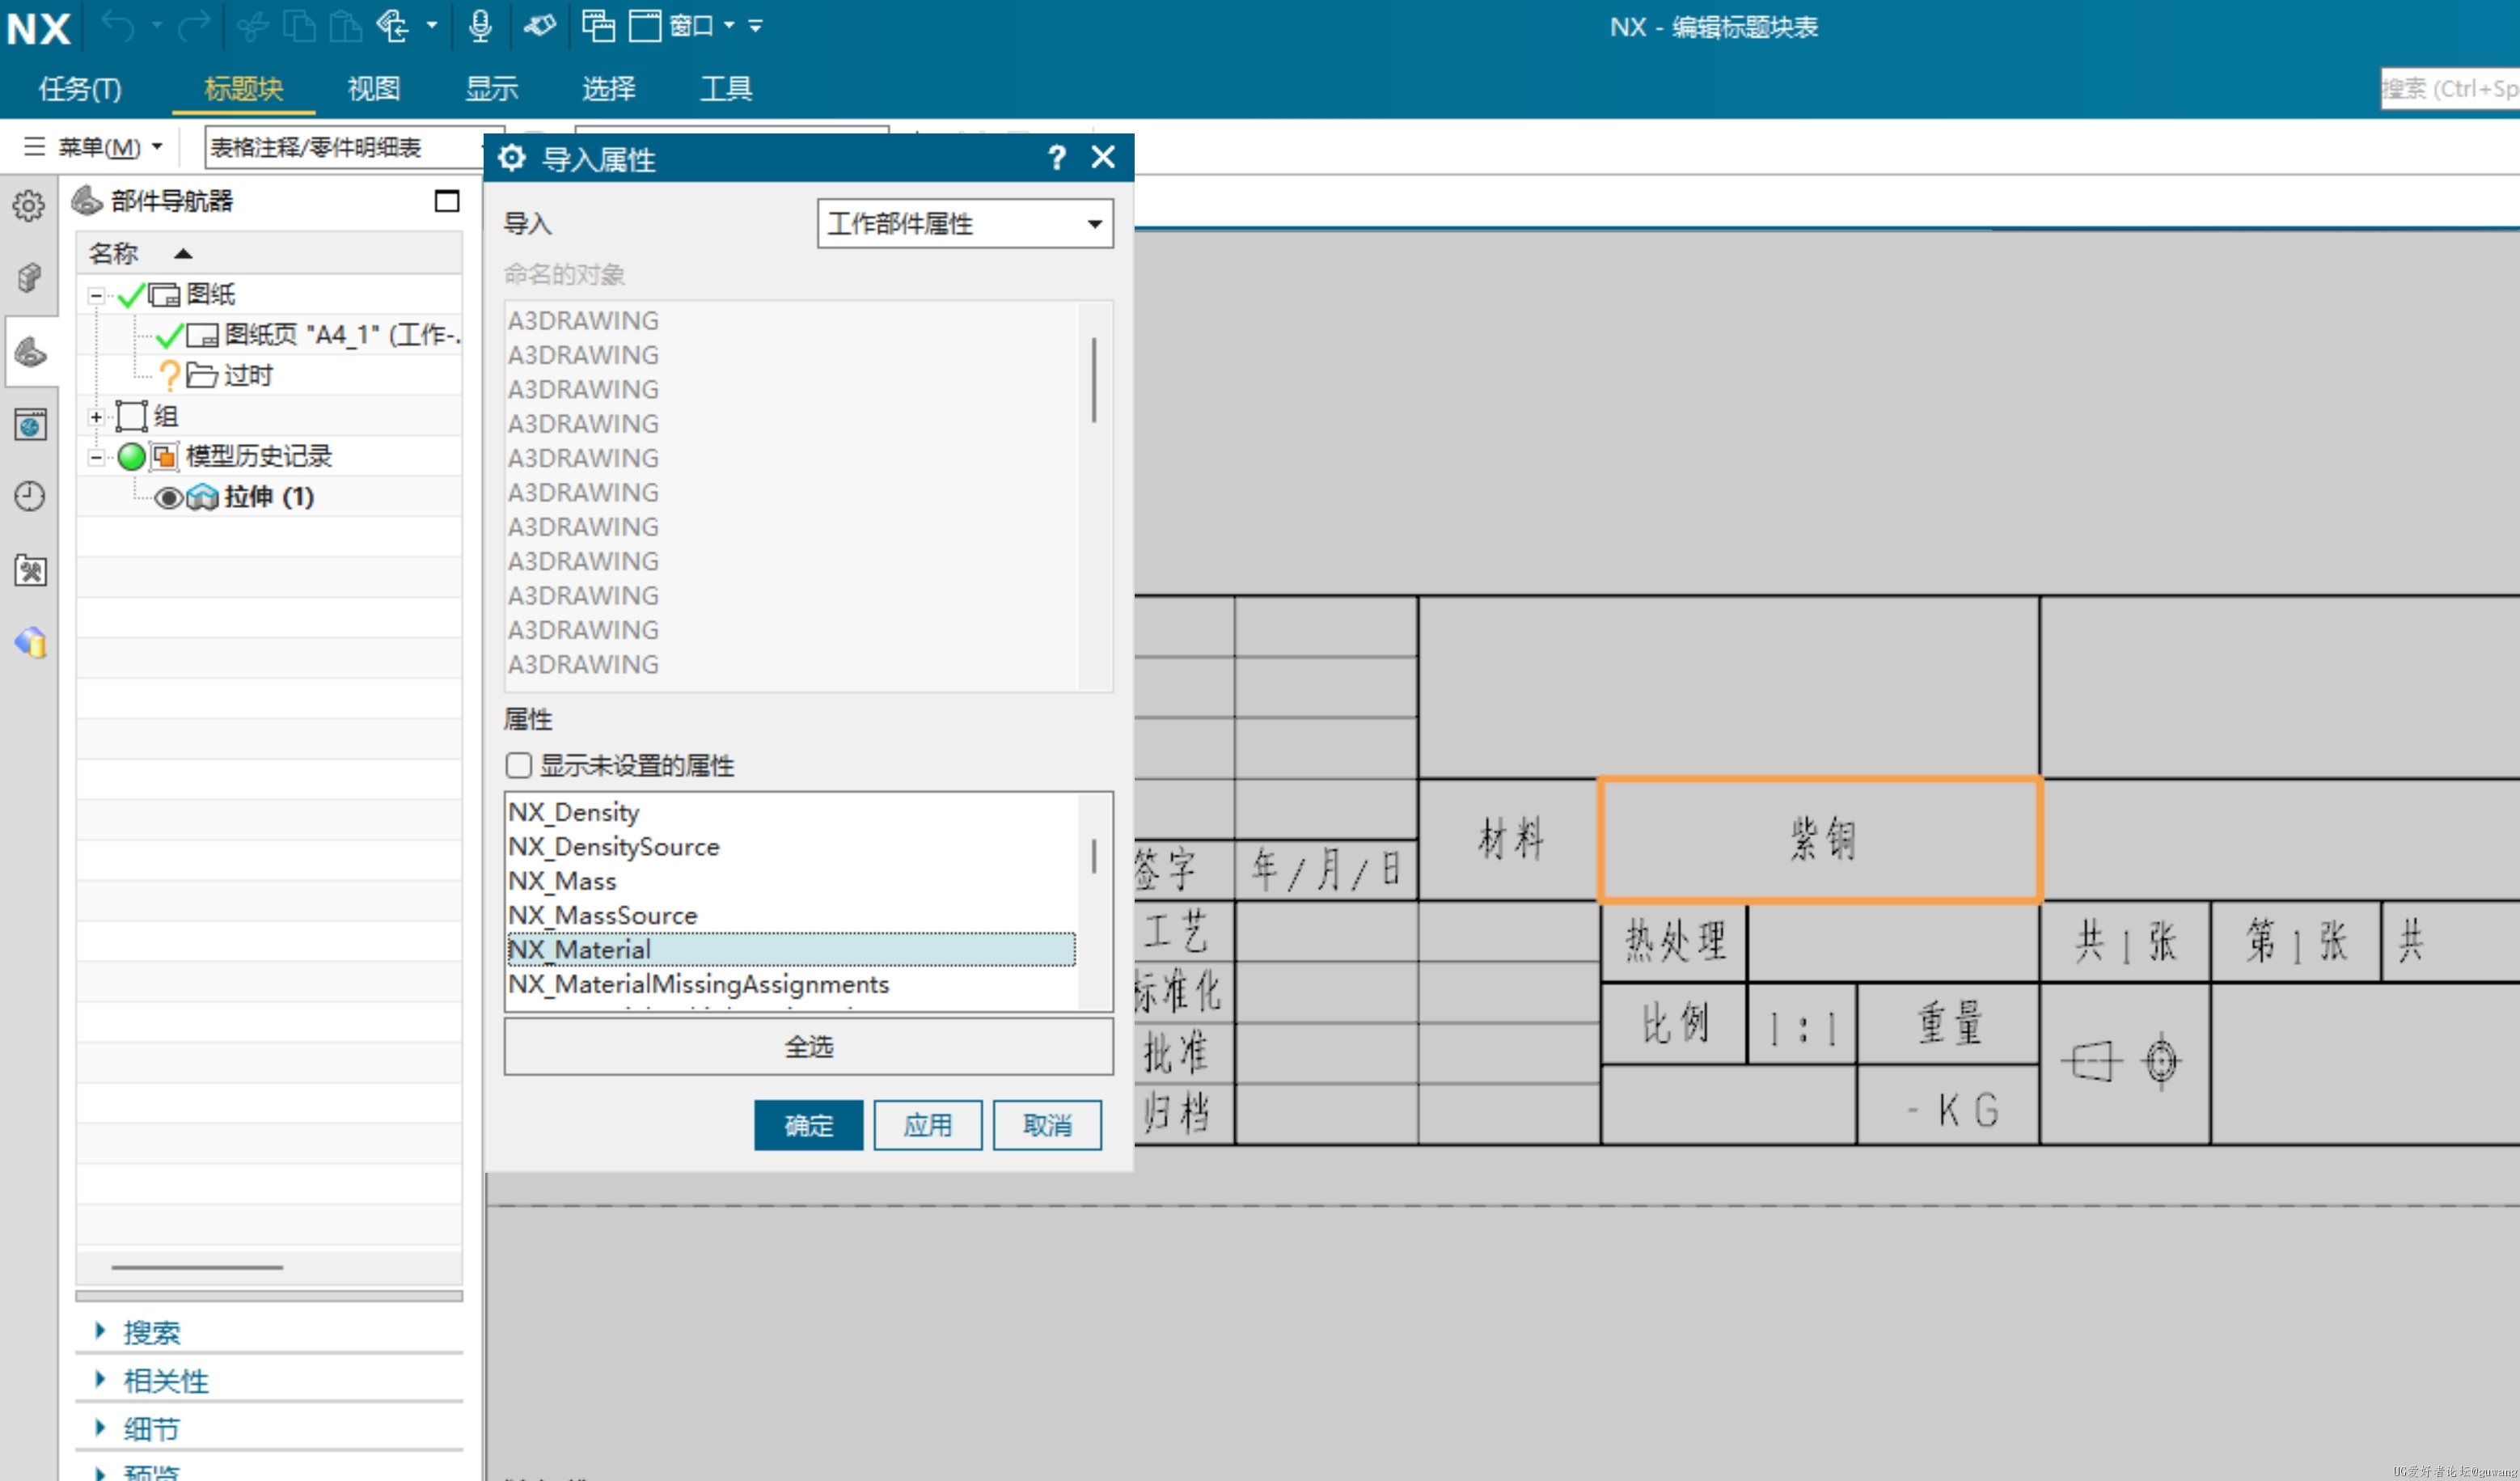
Task: Maximize the 部件导航器 panel
Action: (447, 201)
